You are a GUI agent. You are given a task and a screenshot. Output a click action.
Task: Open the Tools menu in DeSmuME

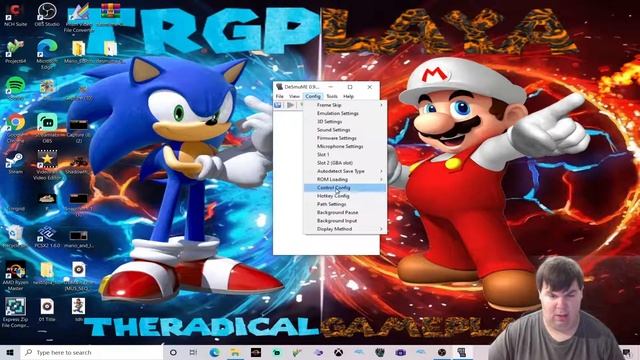(x=332, y=96)
